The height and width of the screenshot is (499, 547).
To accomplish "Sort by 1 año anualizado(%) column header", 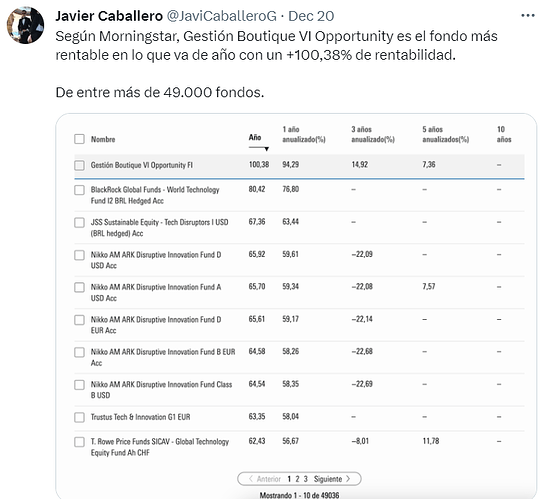I will [x=304, y=134].
